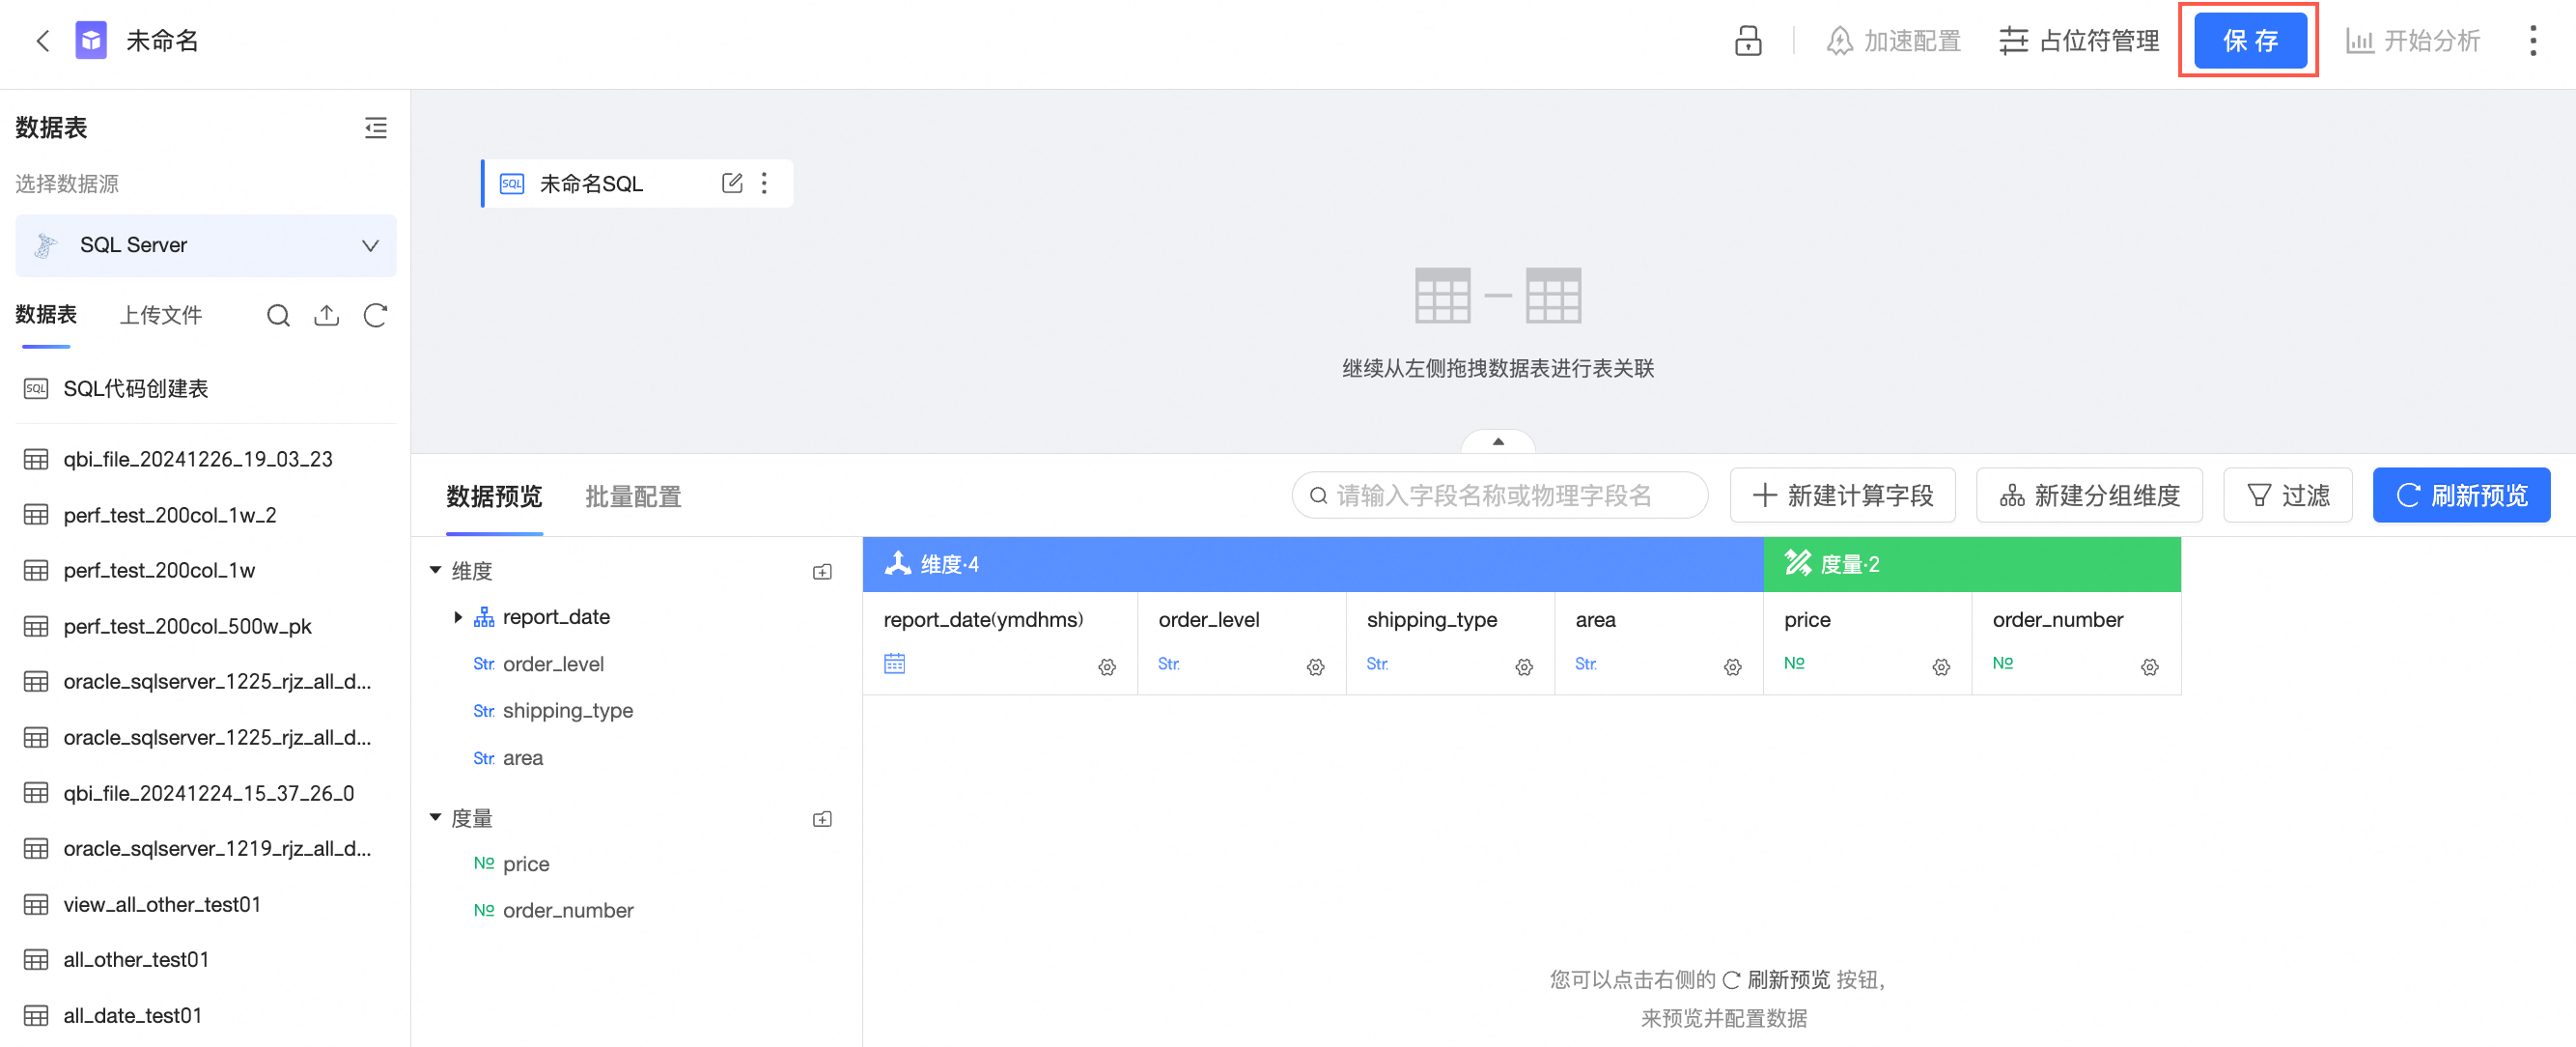The height and width of the screenshot is (1047, 2576).
Task: Open settings gear for shipping_type column
Action: [1524, 667]
